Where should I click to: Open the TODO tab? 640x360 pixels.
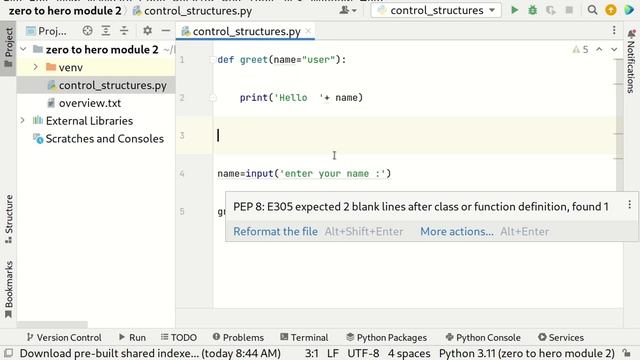coord(179,337)
